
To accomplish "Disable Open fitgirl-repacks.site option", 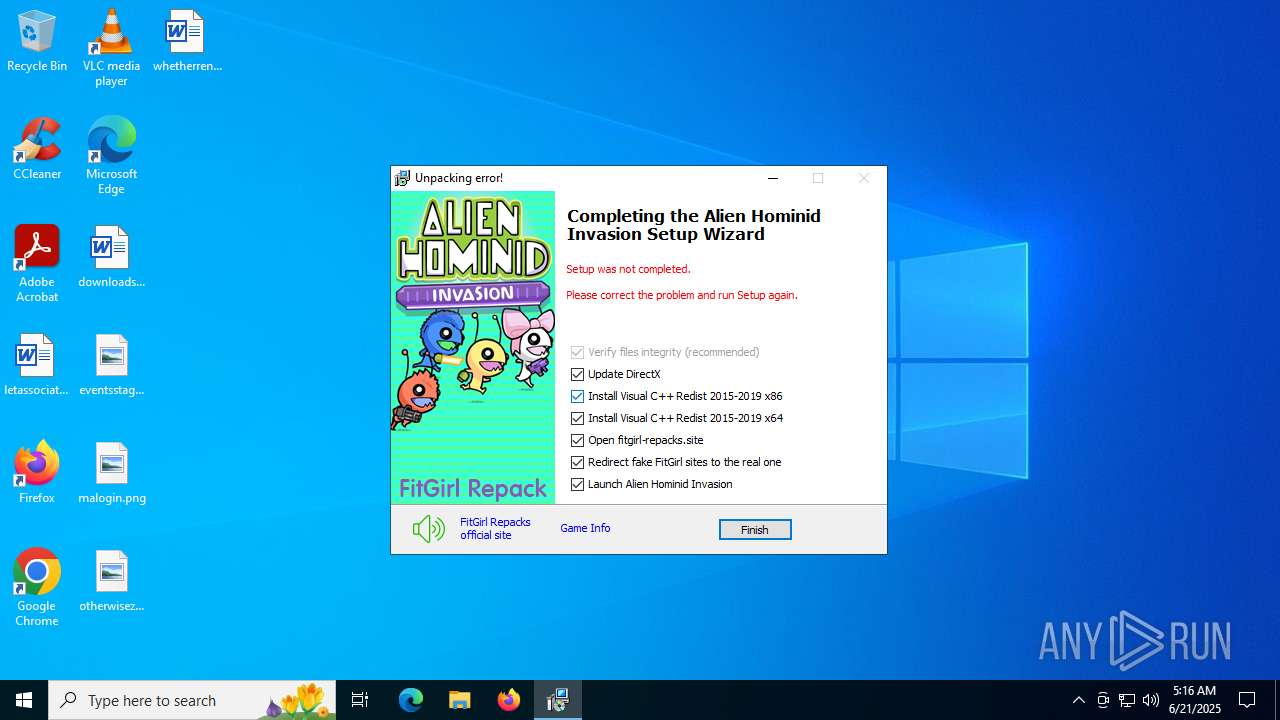I will tap(577, 440).
